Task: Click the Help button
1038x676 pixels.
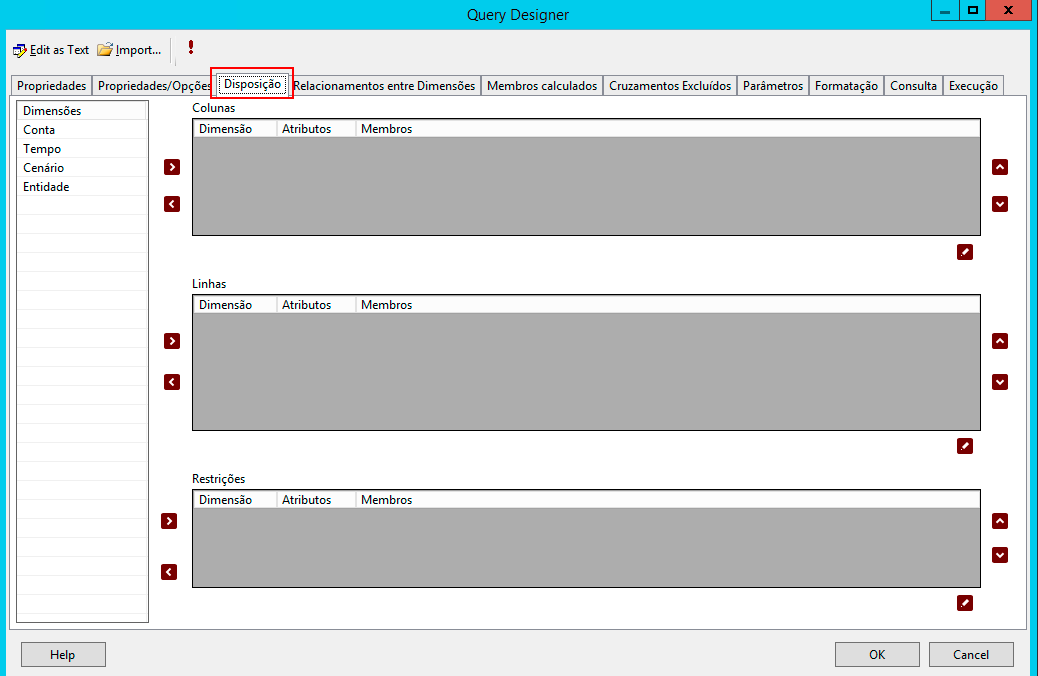Action: (x=63, y=654)
